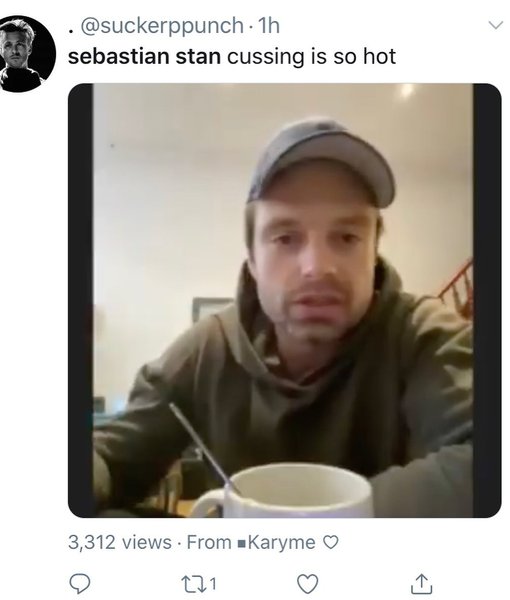Open the @suckerppunch handle link
The height and width of the screenshot is (600, 510).
pos(162,26)
